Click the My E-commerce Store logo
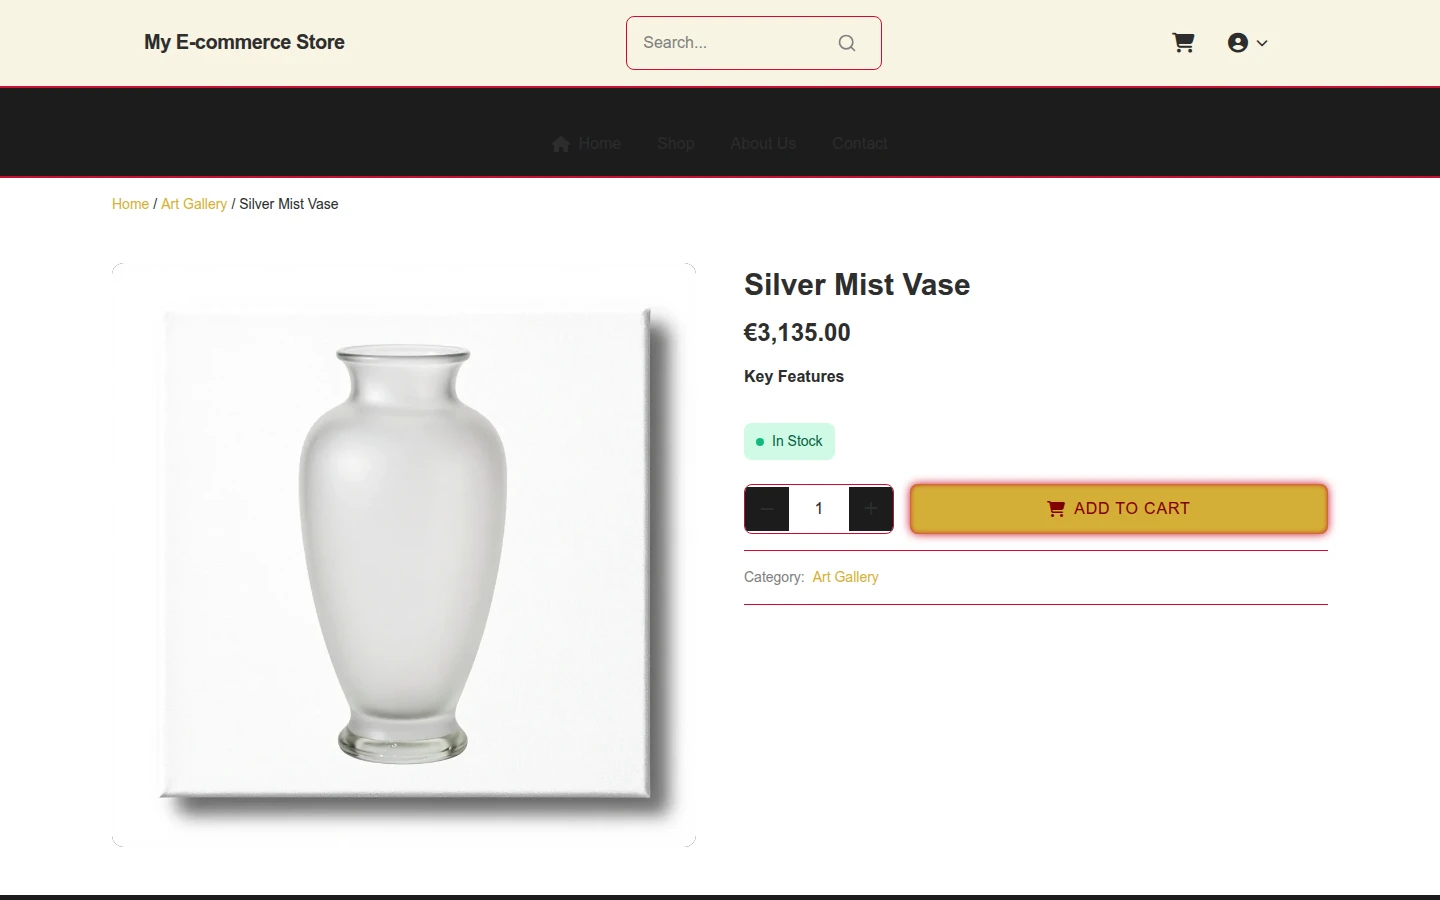This screenshot has height=900, width=1440. point(244,42)
